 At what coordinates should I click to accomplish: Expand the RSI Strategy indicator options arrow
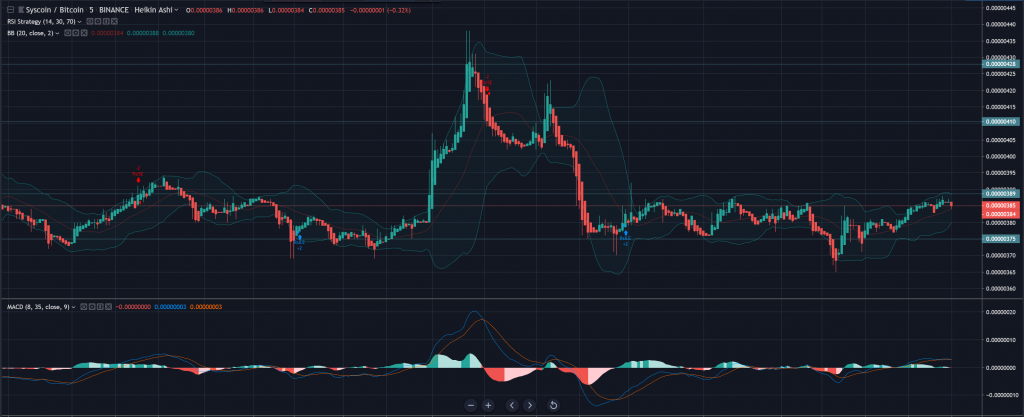[80, 22]
